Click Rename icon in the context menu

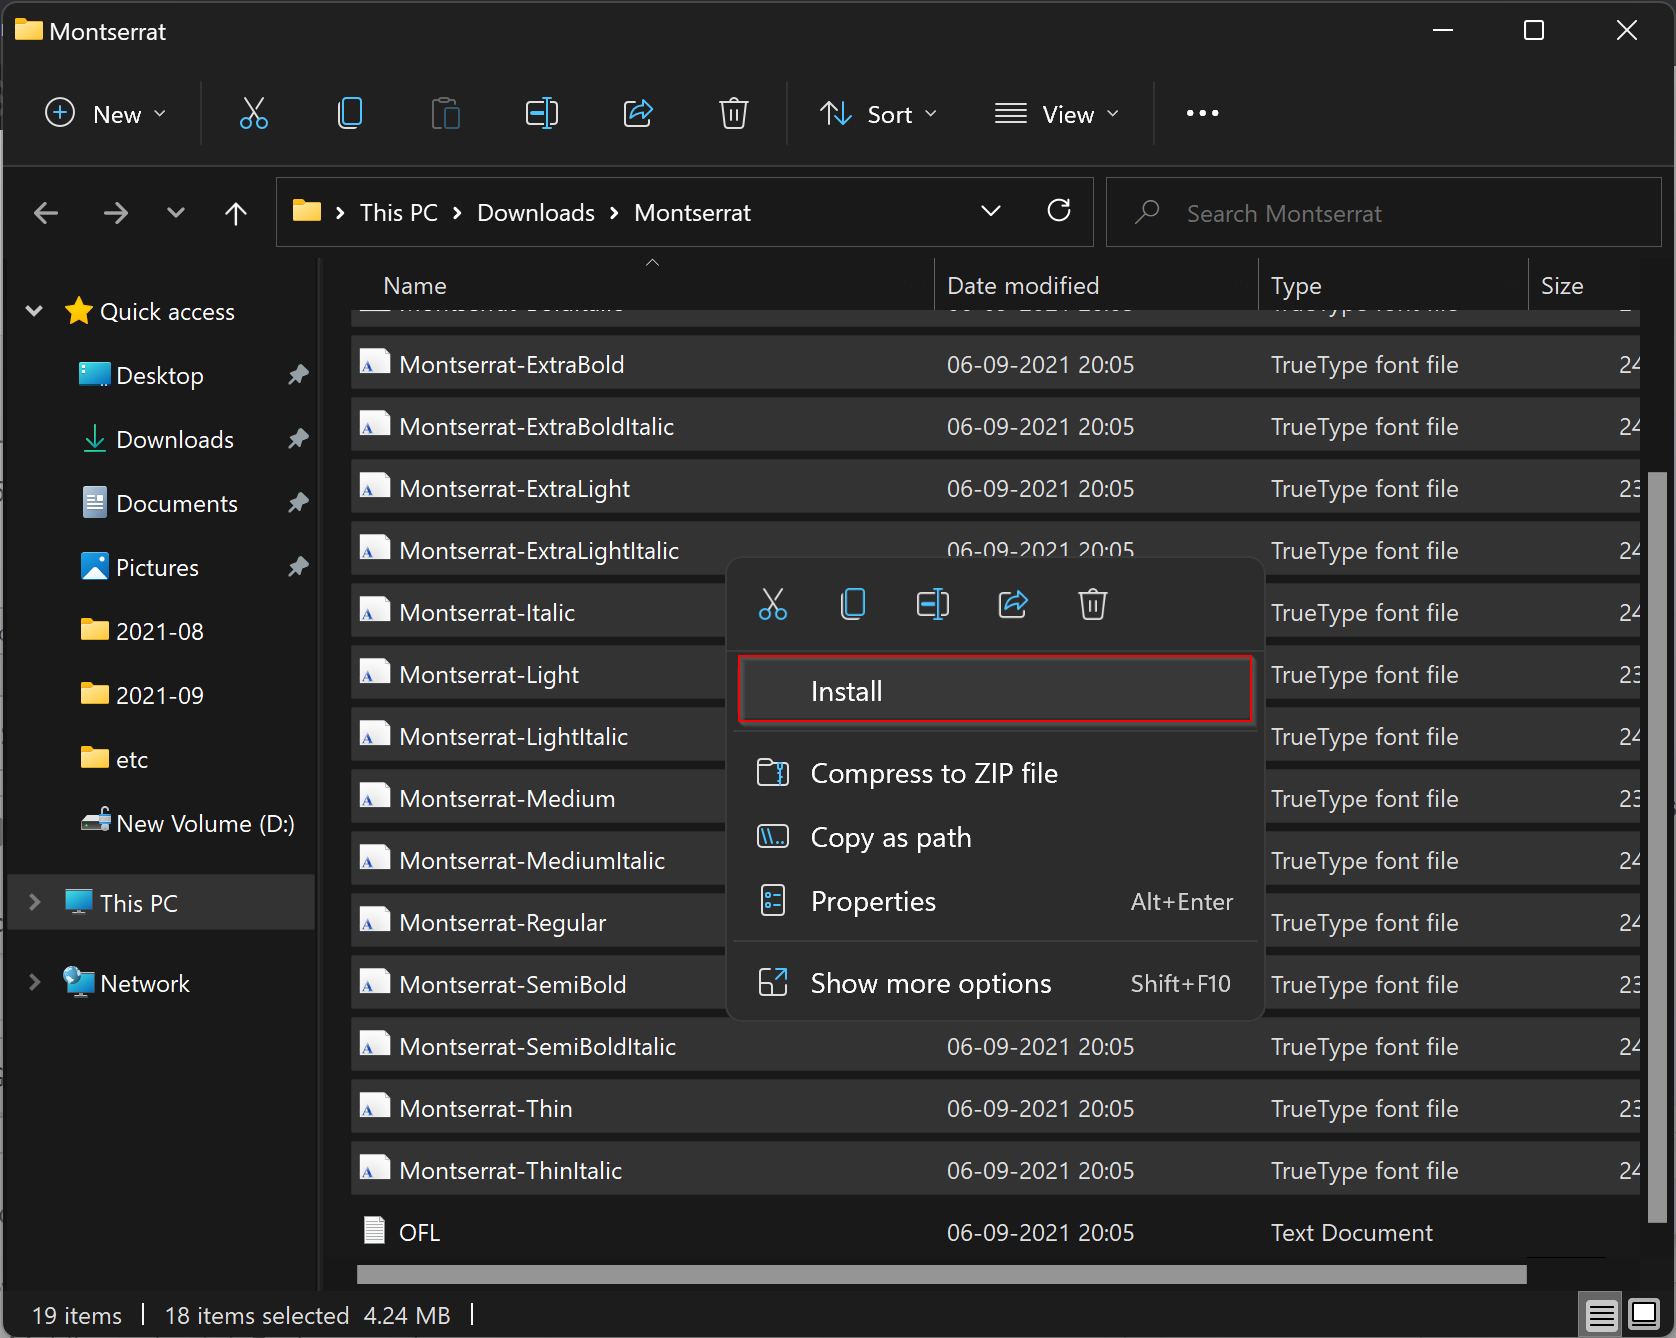(933, 604)
